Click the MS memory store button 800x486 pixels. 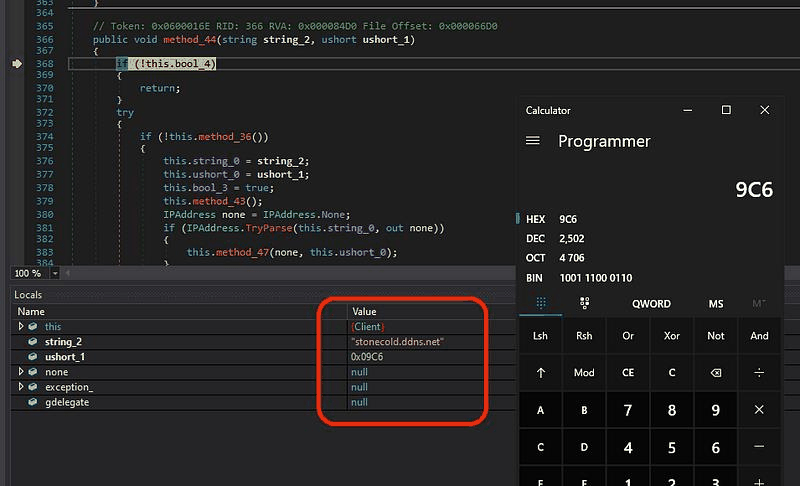point(715,304)
